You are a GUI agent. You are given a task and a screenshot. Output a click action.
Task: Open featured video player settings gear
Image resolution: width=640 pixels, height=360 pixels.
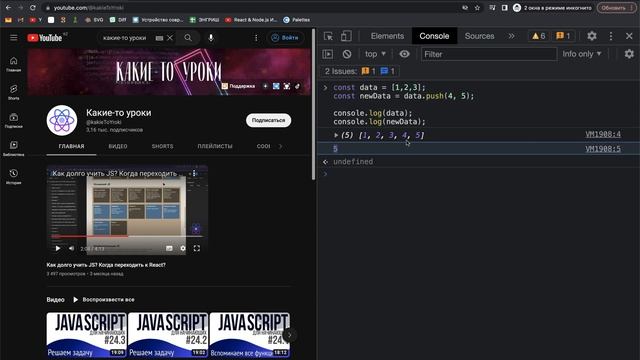[183, 248]
